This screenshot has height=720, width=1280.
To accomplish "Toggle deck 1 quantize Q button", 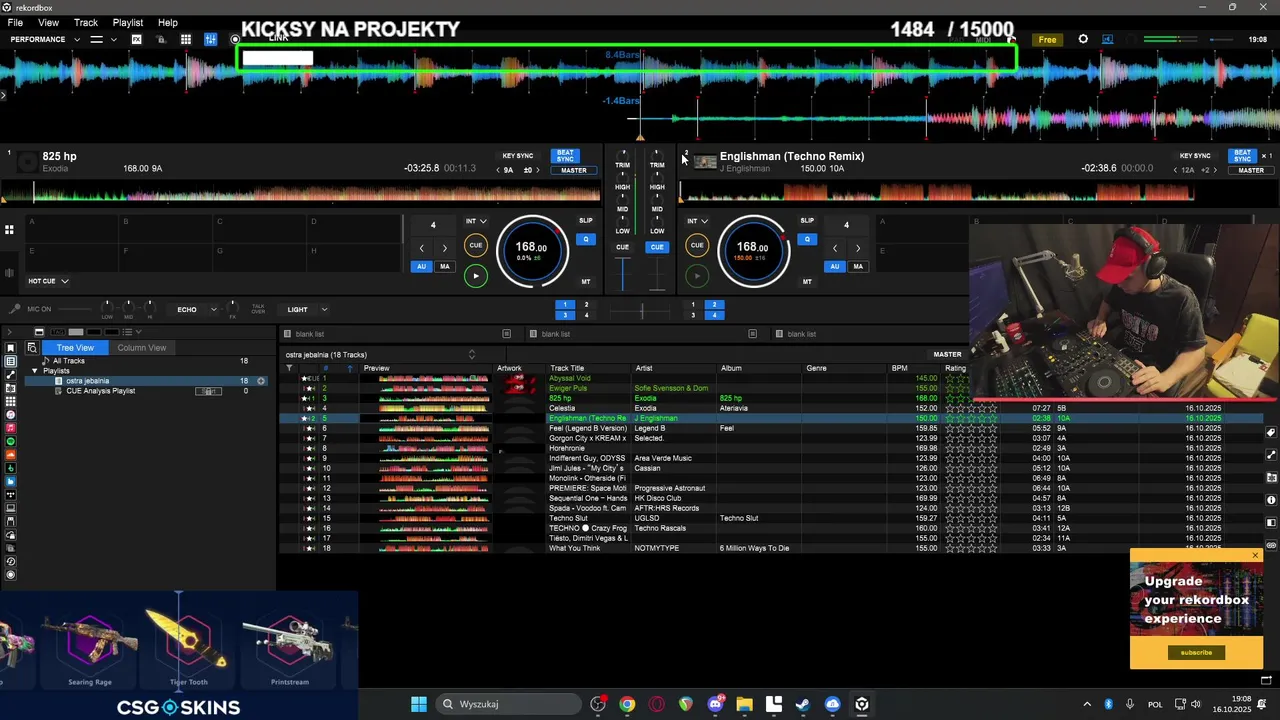I will coord(586,239).
